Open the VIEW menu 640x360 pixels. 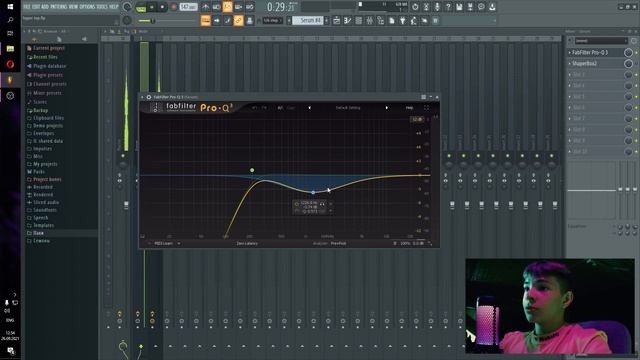click(73, 7)
